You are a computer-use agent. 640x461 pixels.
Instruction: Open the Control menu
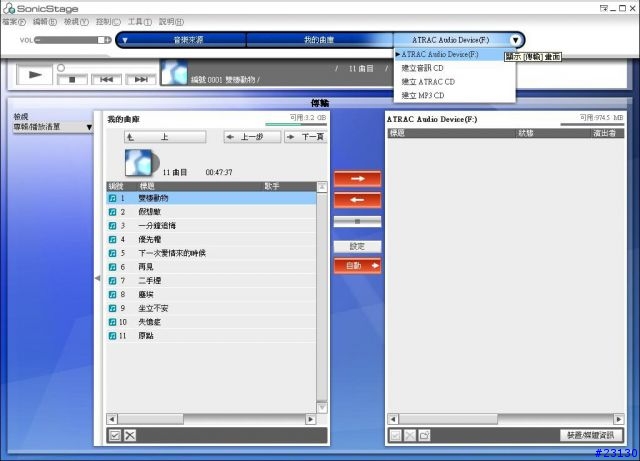(108, 22)
